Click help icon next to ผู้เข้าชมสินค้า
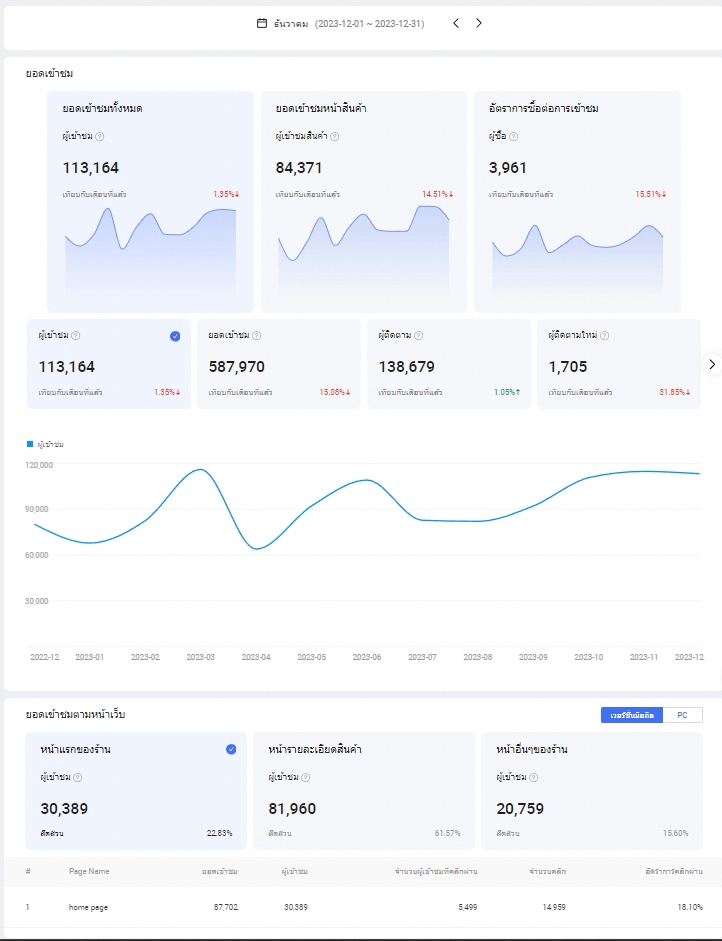This screenshot has height=941, width=722. (334, 136)
